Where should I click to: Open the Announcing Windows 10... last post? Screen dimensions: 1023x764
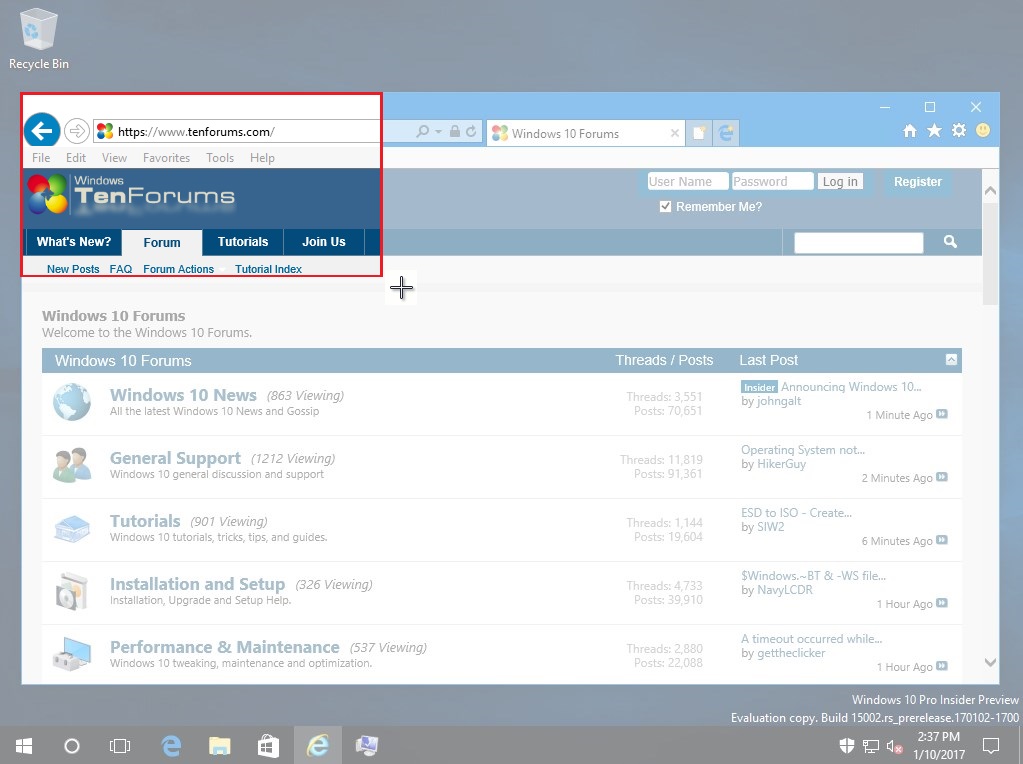[x=851, y=387]
